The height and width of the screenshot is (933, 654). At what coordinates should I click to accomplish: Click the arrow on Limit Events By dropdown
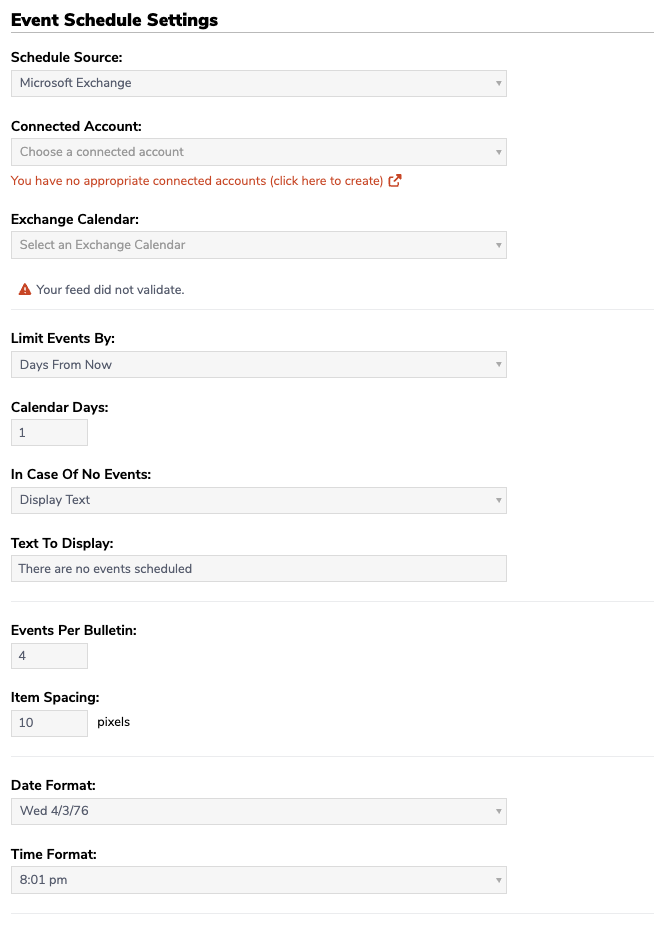(499, 365)
